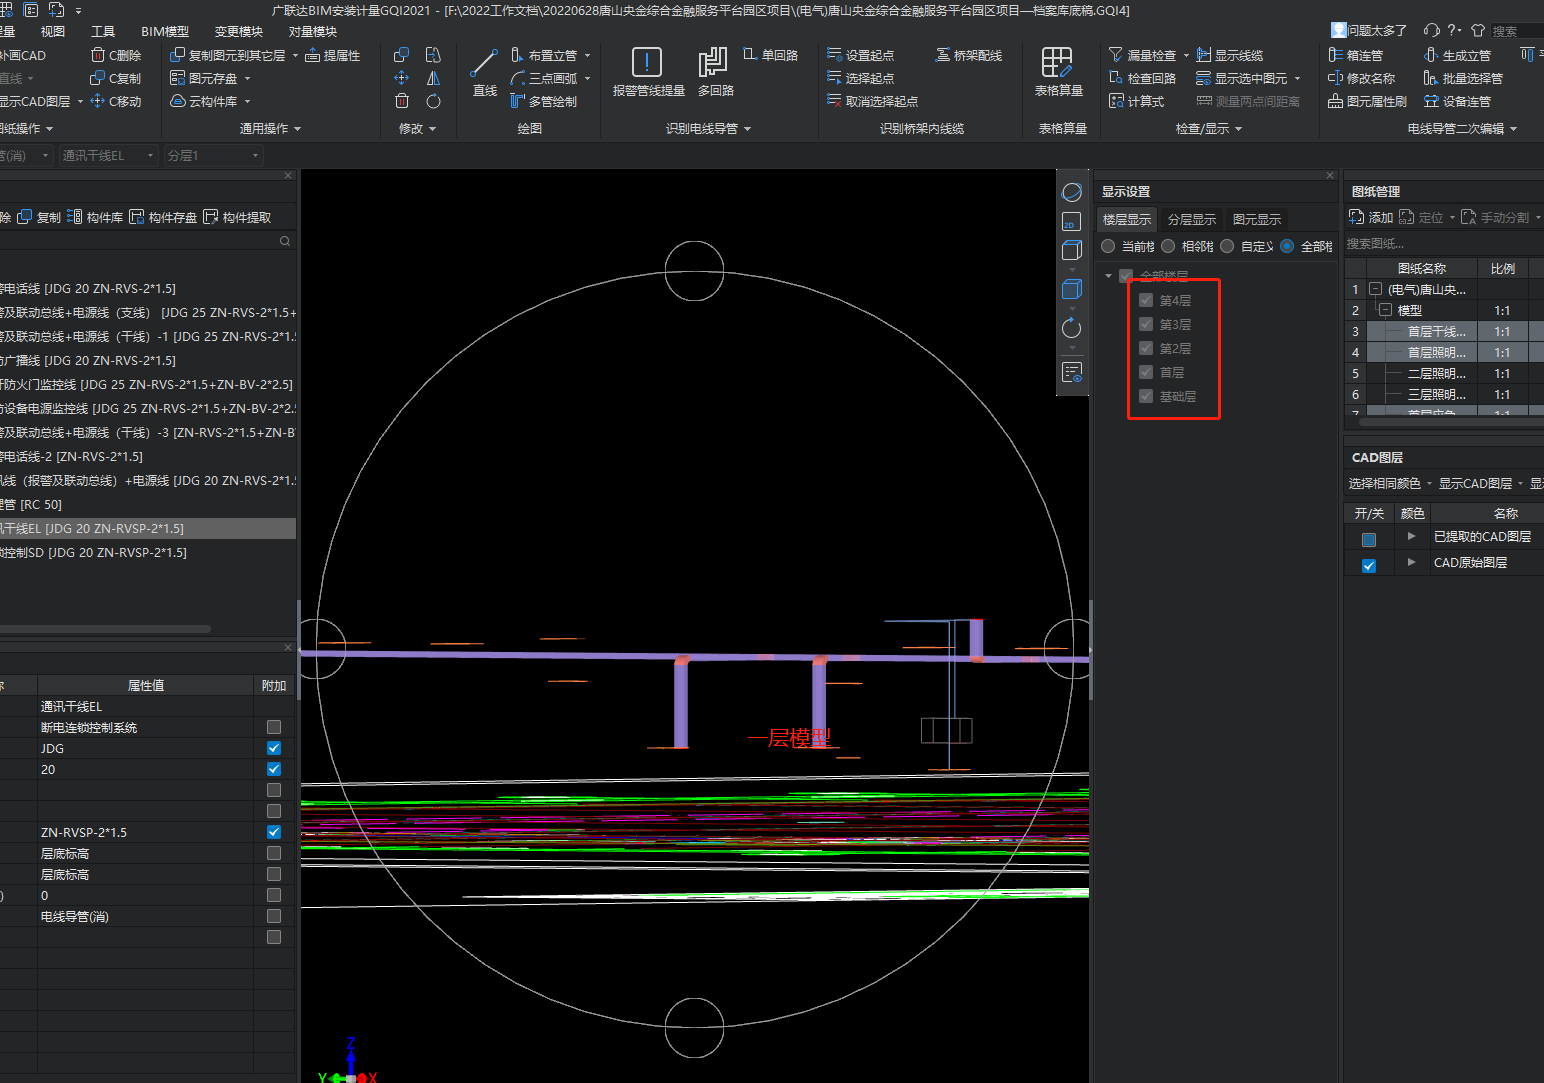Click 取消选择起点 in ribbon
1544x1083 pixels.
(x=872, y=101)
